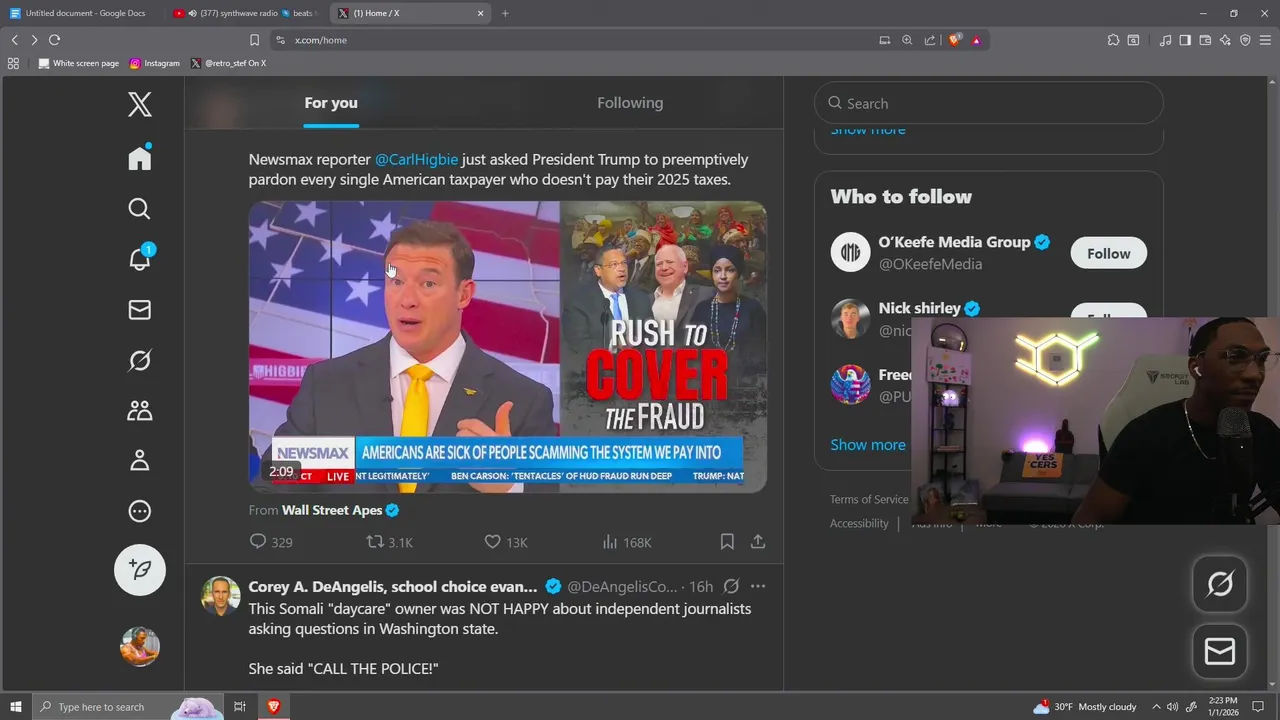Open O'Keefe Media Group profile
1280x720 pixels.
[954, 242]
